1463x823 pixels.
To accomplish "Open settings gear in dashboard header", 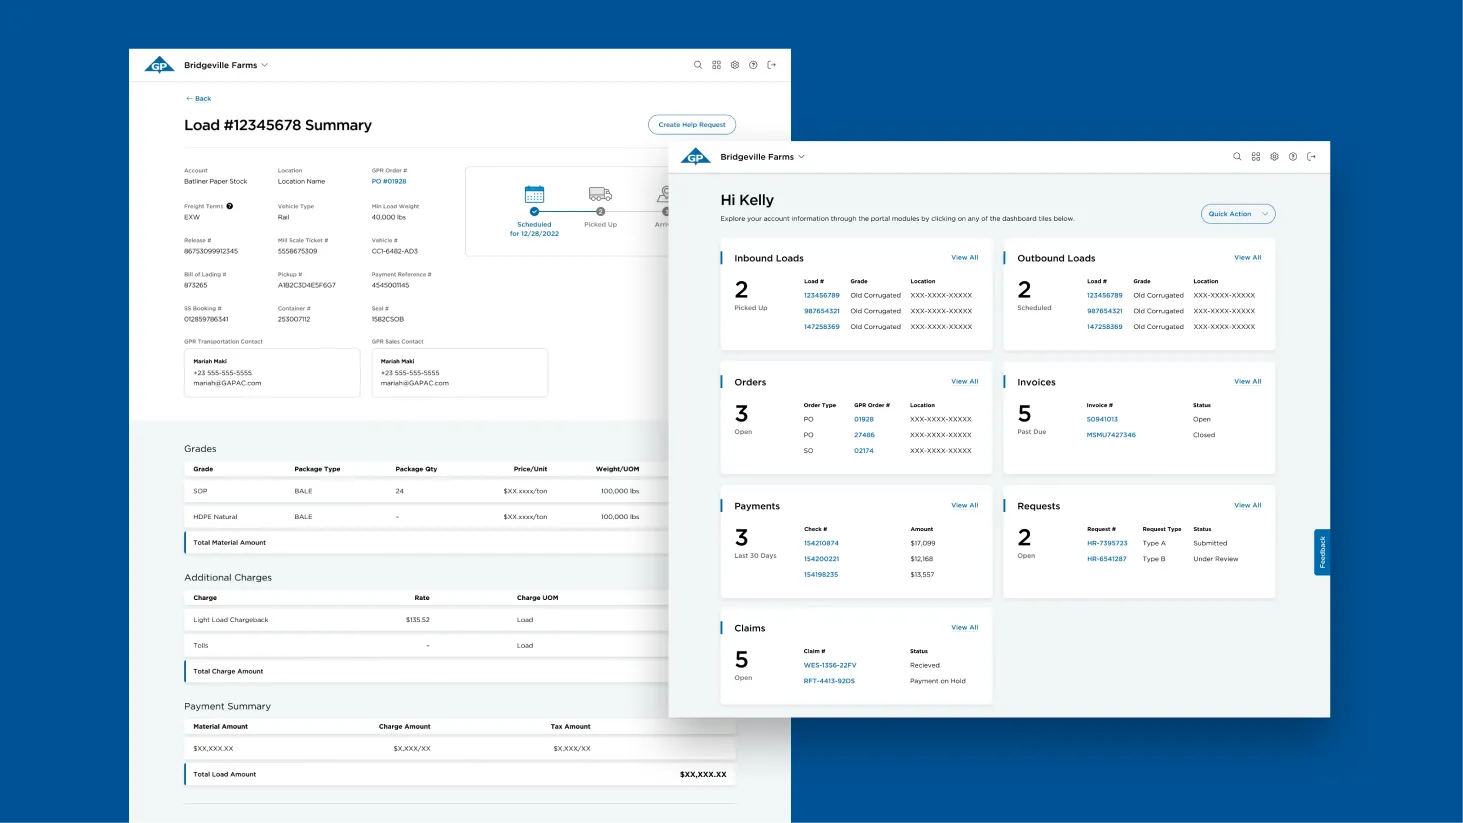I will pyautogui.click(x=1274, y=157).
